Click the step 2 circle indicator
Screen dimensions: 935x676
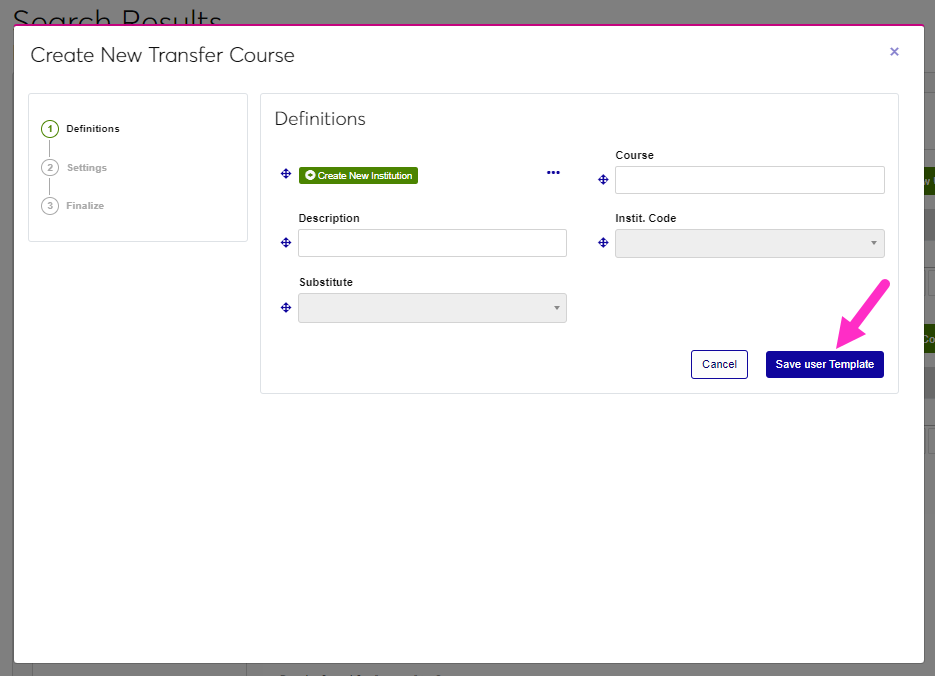click(50, 168)
